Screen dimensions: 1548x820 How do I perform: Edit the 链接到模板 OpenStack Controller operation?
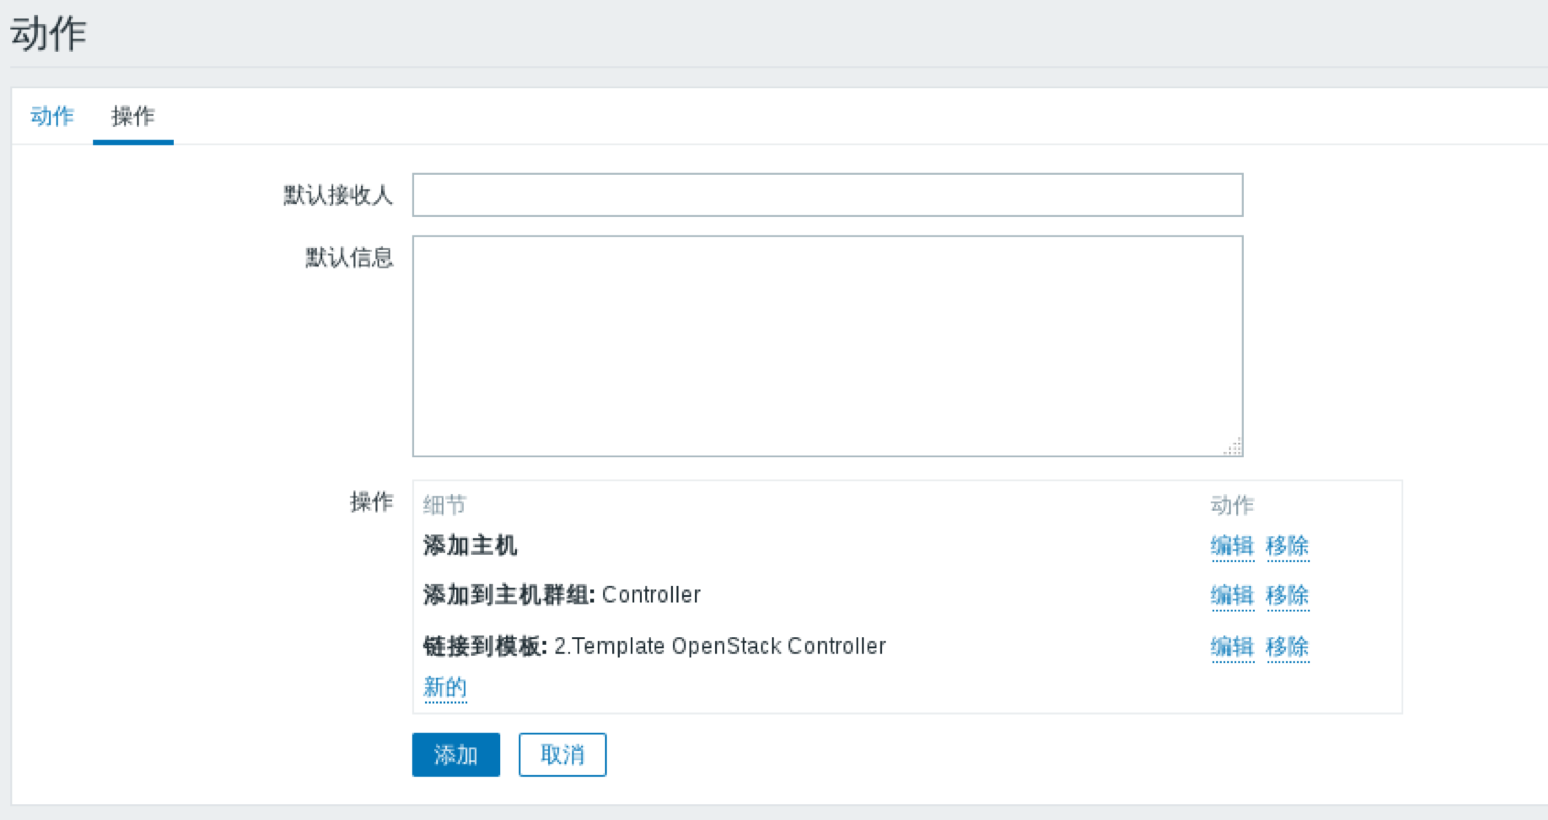click(1231, 647)
